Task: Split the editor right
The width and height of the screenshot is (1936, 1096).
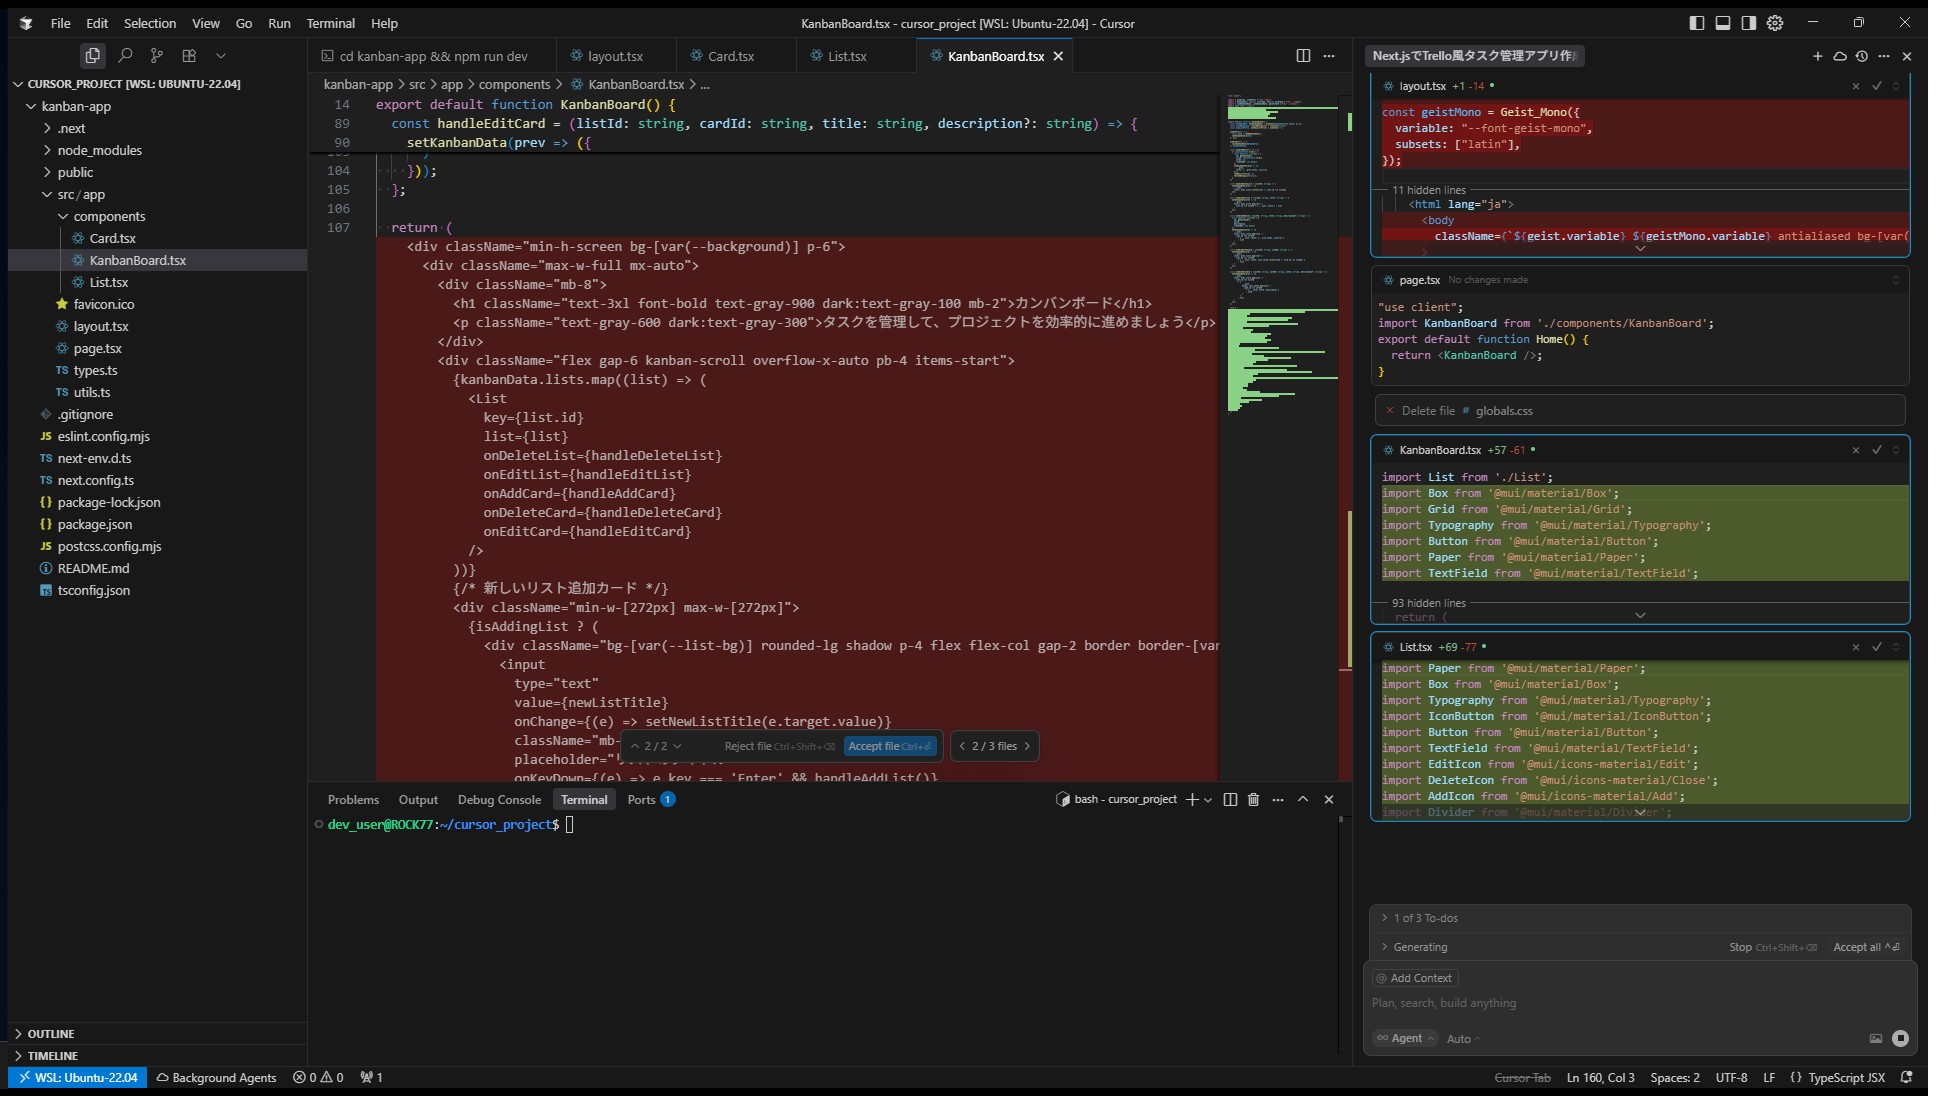Action: click(x=1303, y=56)
